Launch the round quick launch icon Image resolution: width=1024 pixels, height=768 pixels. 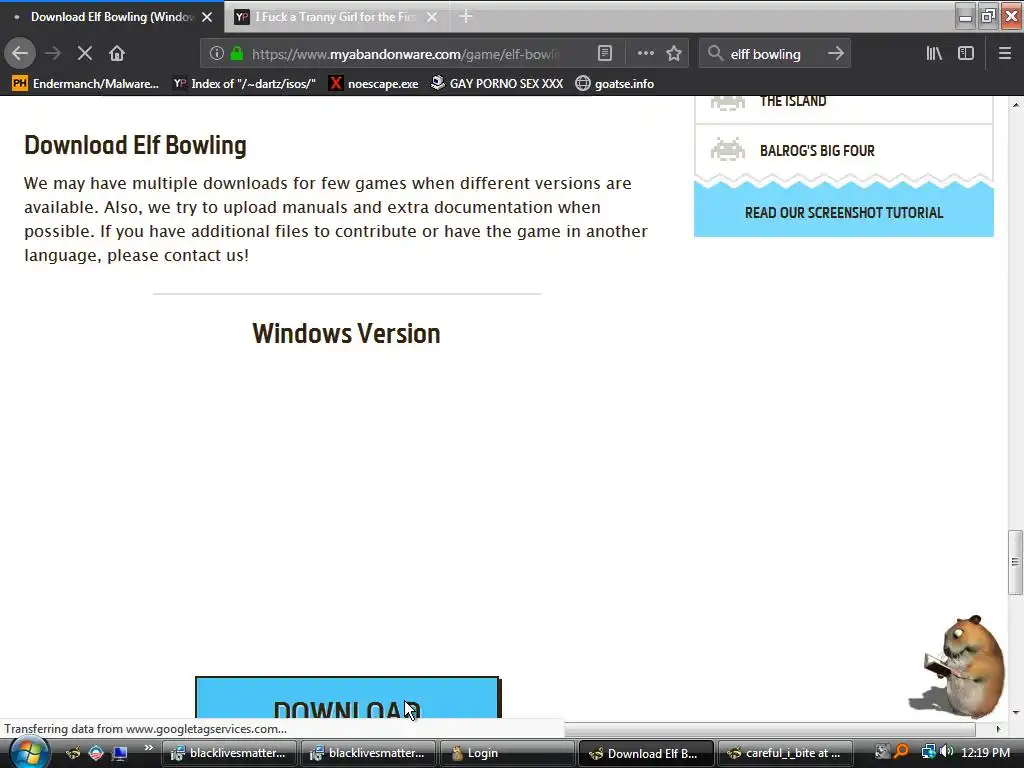[x=96, y=753]
